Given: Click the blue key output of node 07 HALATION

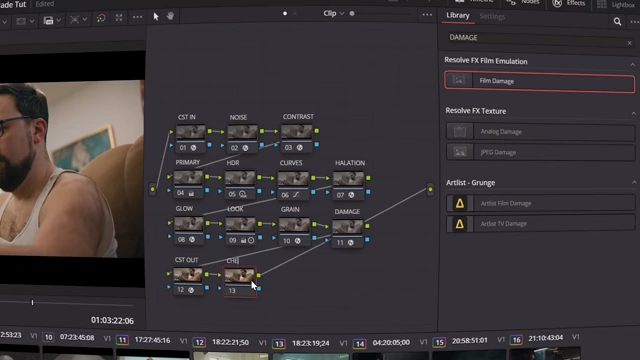Looking at the screenshot, I should tap(368, 191).
